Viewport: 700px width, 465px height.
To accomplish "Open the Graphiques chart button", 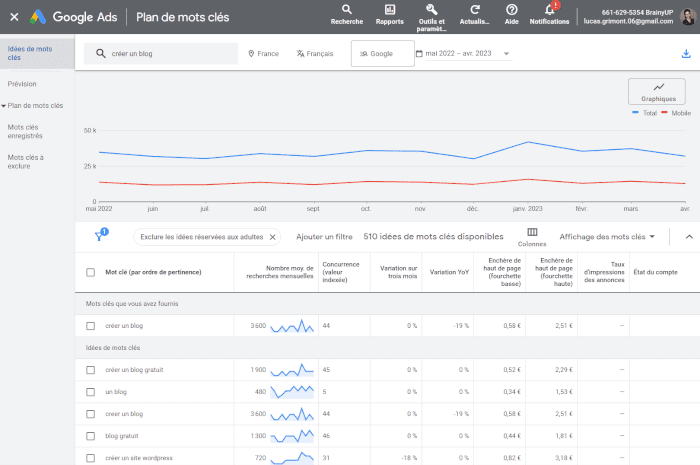I will pos(657,91).
